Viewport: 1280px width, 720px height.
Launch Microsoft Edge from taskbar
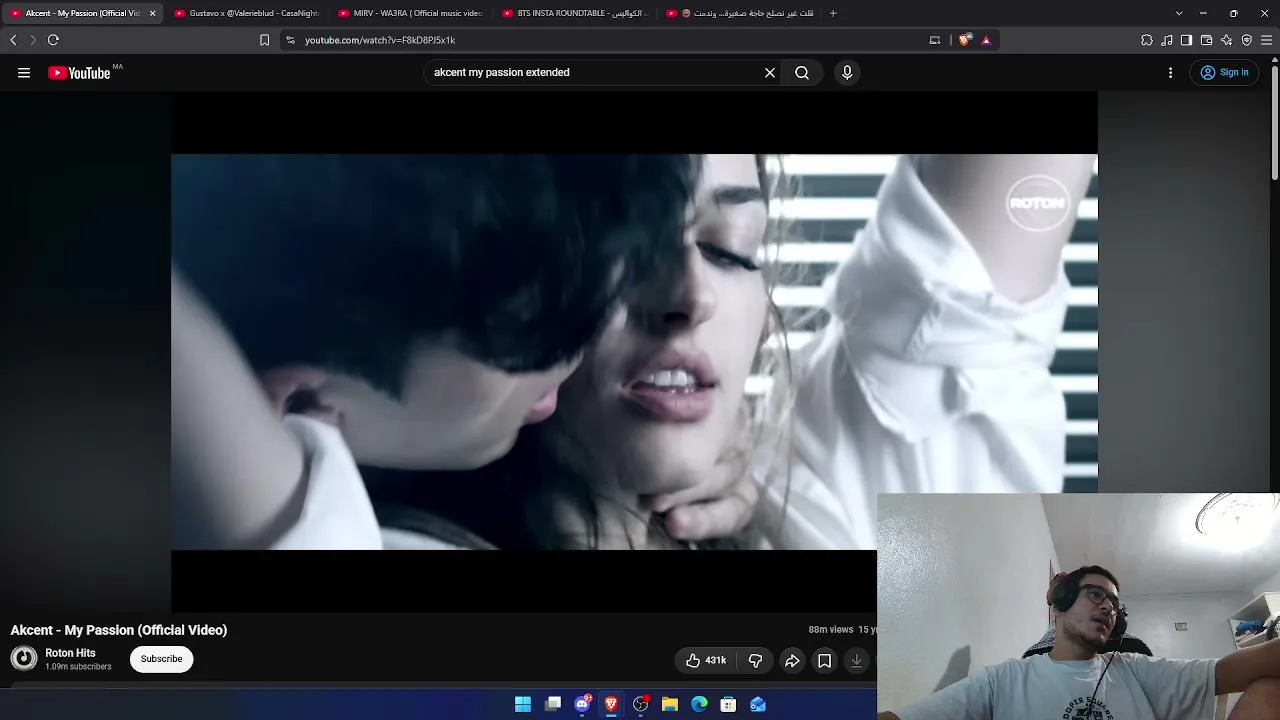699,704
